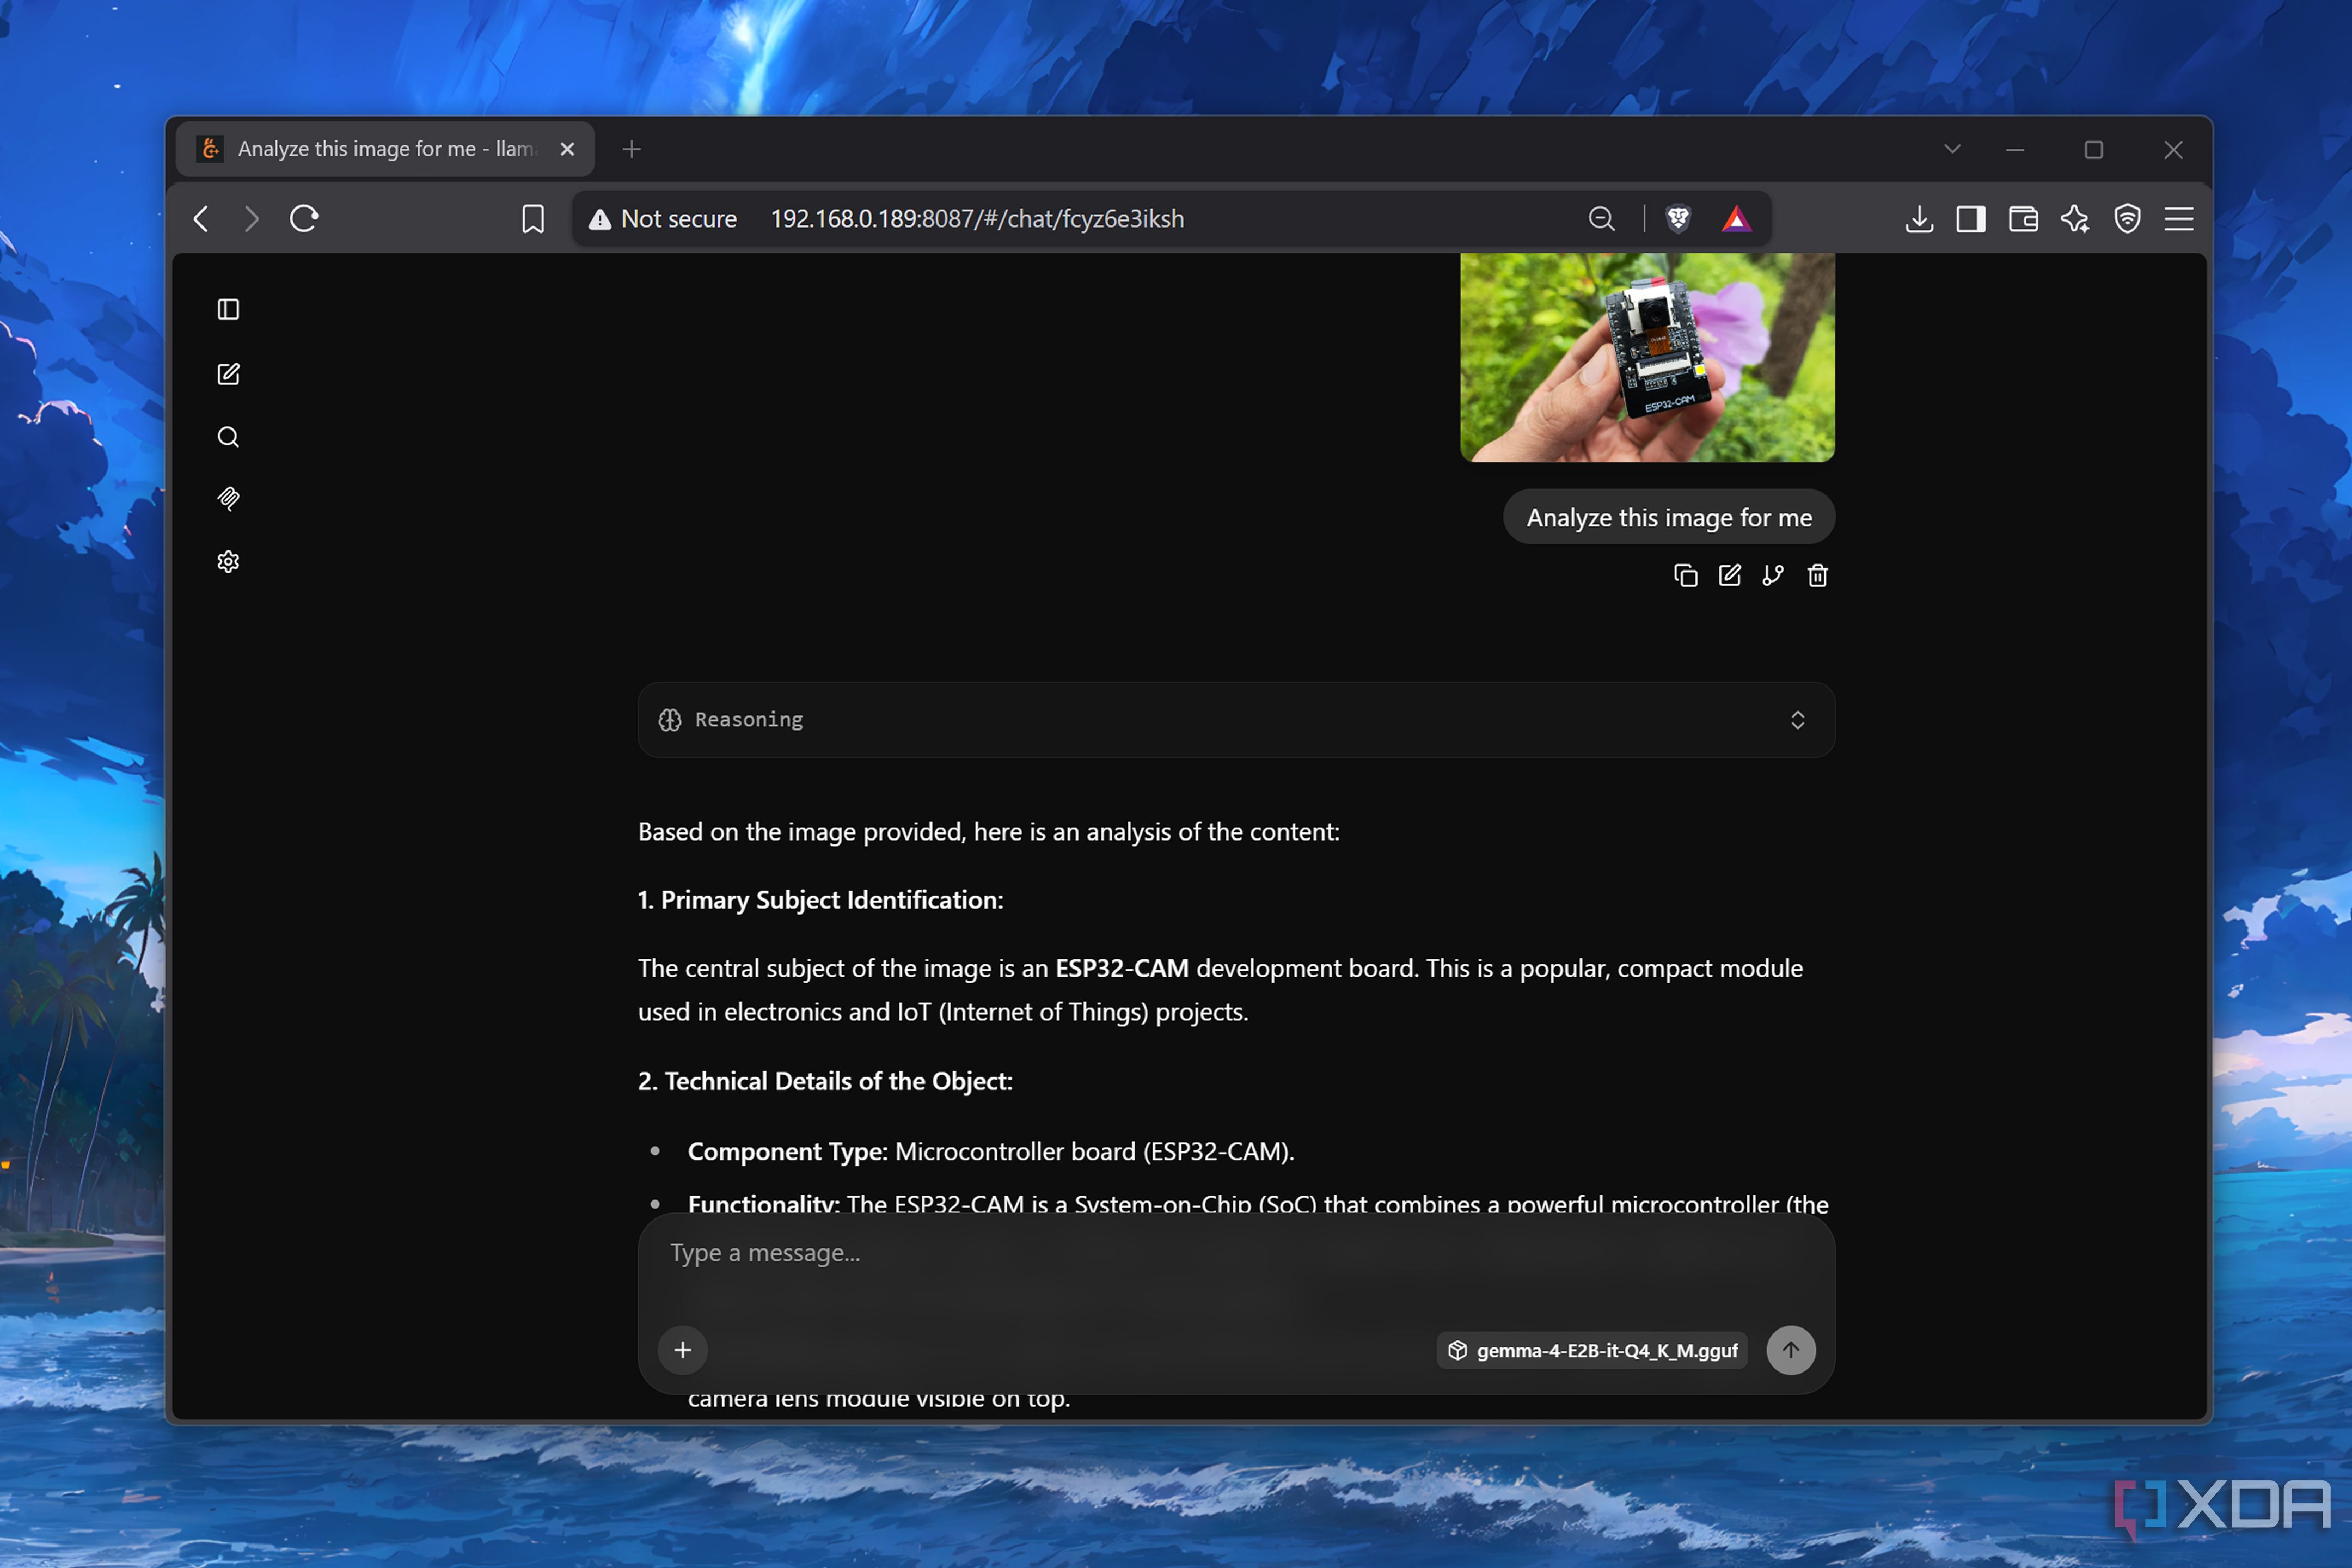The image size is (2352, 1568).
Task: Open browser downloads
Action: (1919, 219)
